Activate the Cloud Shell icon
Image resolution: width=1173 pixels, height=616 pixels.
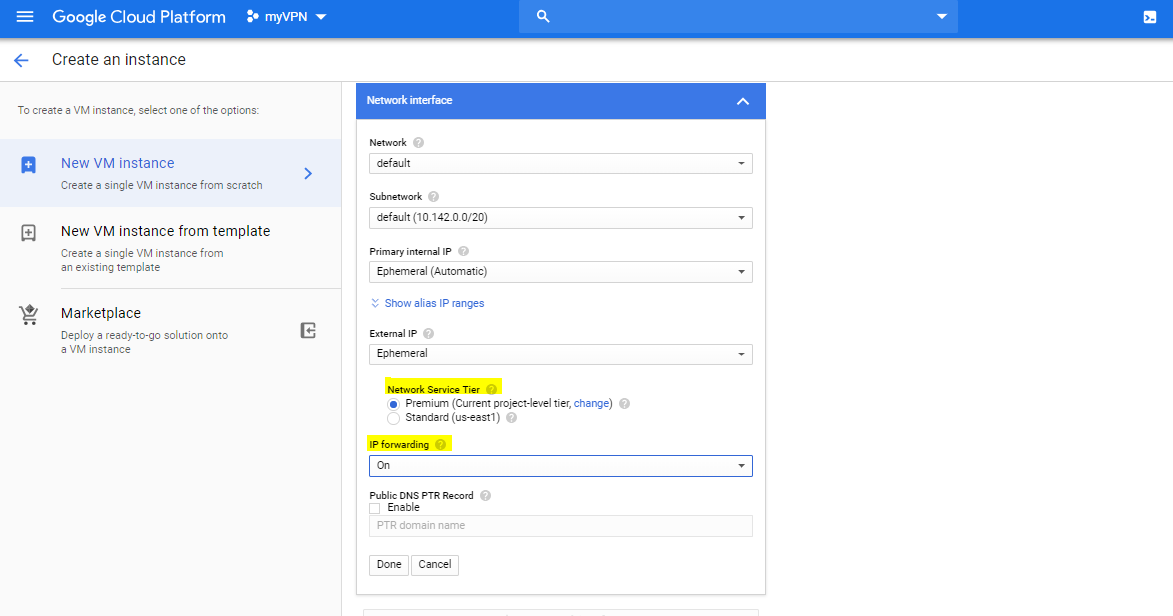click(1150, 17)
